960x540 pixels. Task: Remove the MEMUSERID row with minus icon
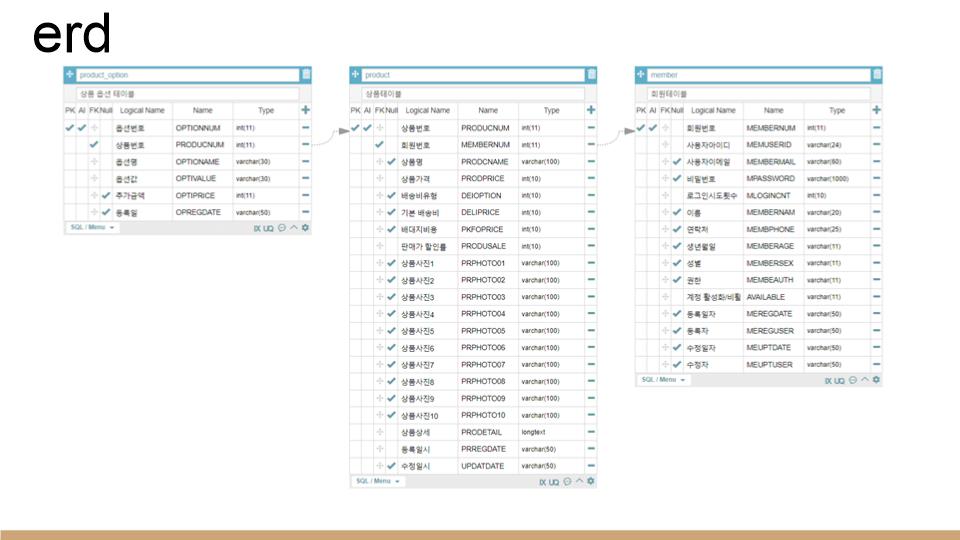pyautogui.click(x=876, y=145)
